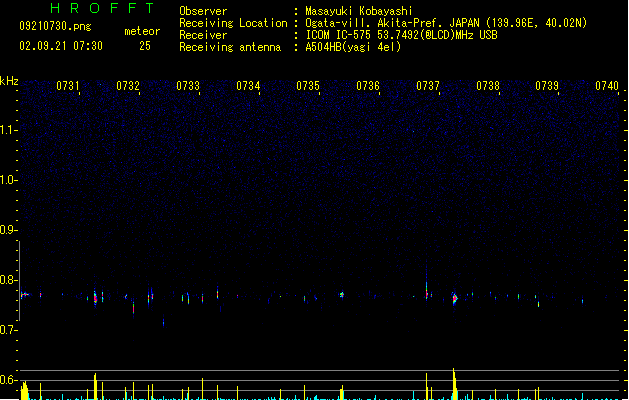Click the 0732 time marker
This screenshot has height=400, width=629.
click(x=128, y=86)
